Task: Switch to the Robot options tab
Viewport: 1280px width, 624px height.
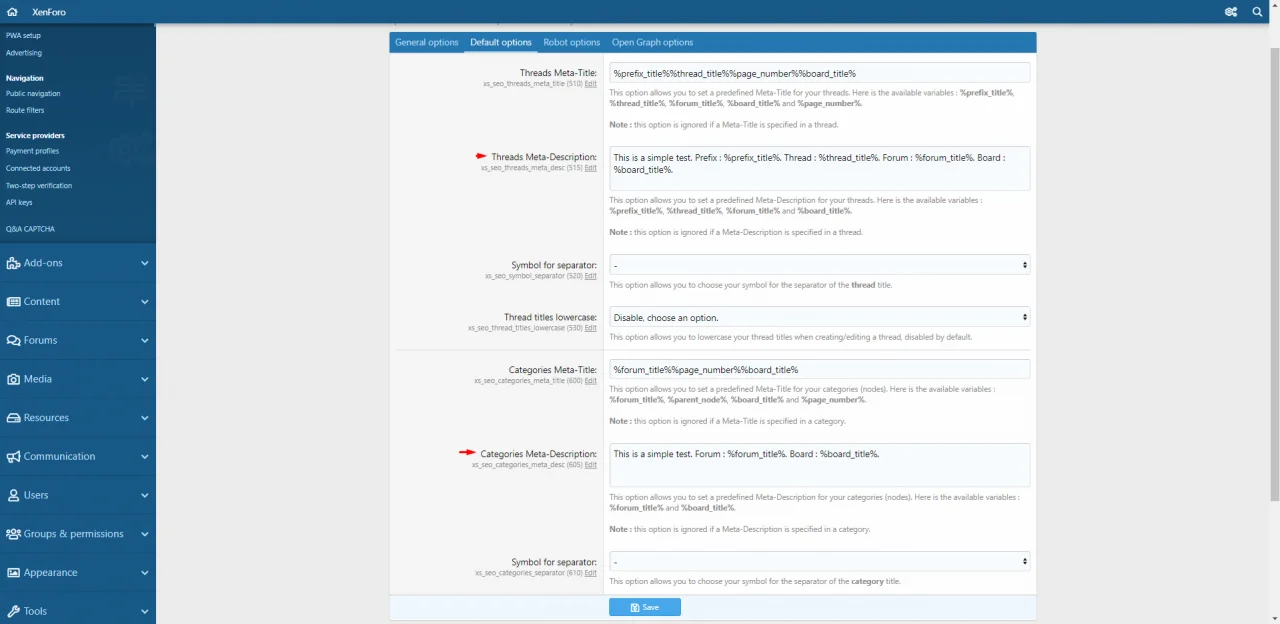Action: [x=571, y=42]
